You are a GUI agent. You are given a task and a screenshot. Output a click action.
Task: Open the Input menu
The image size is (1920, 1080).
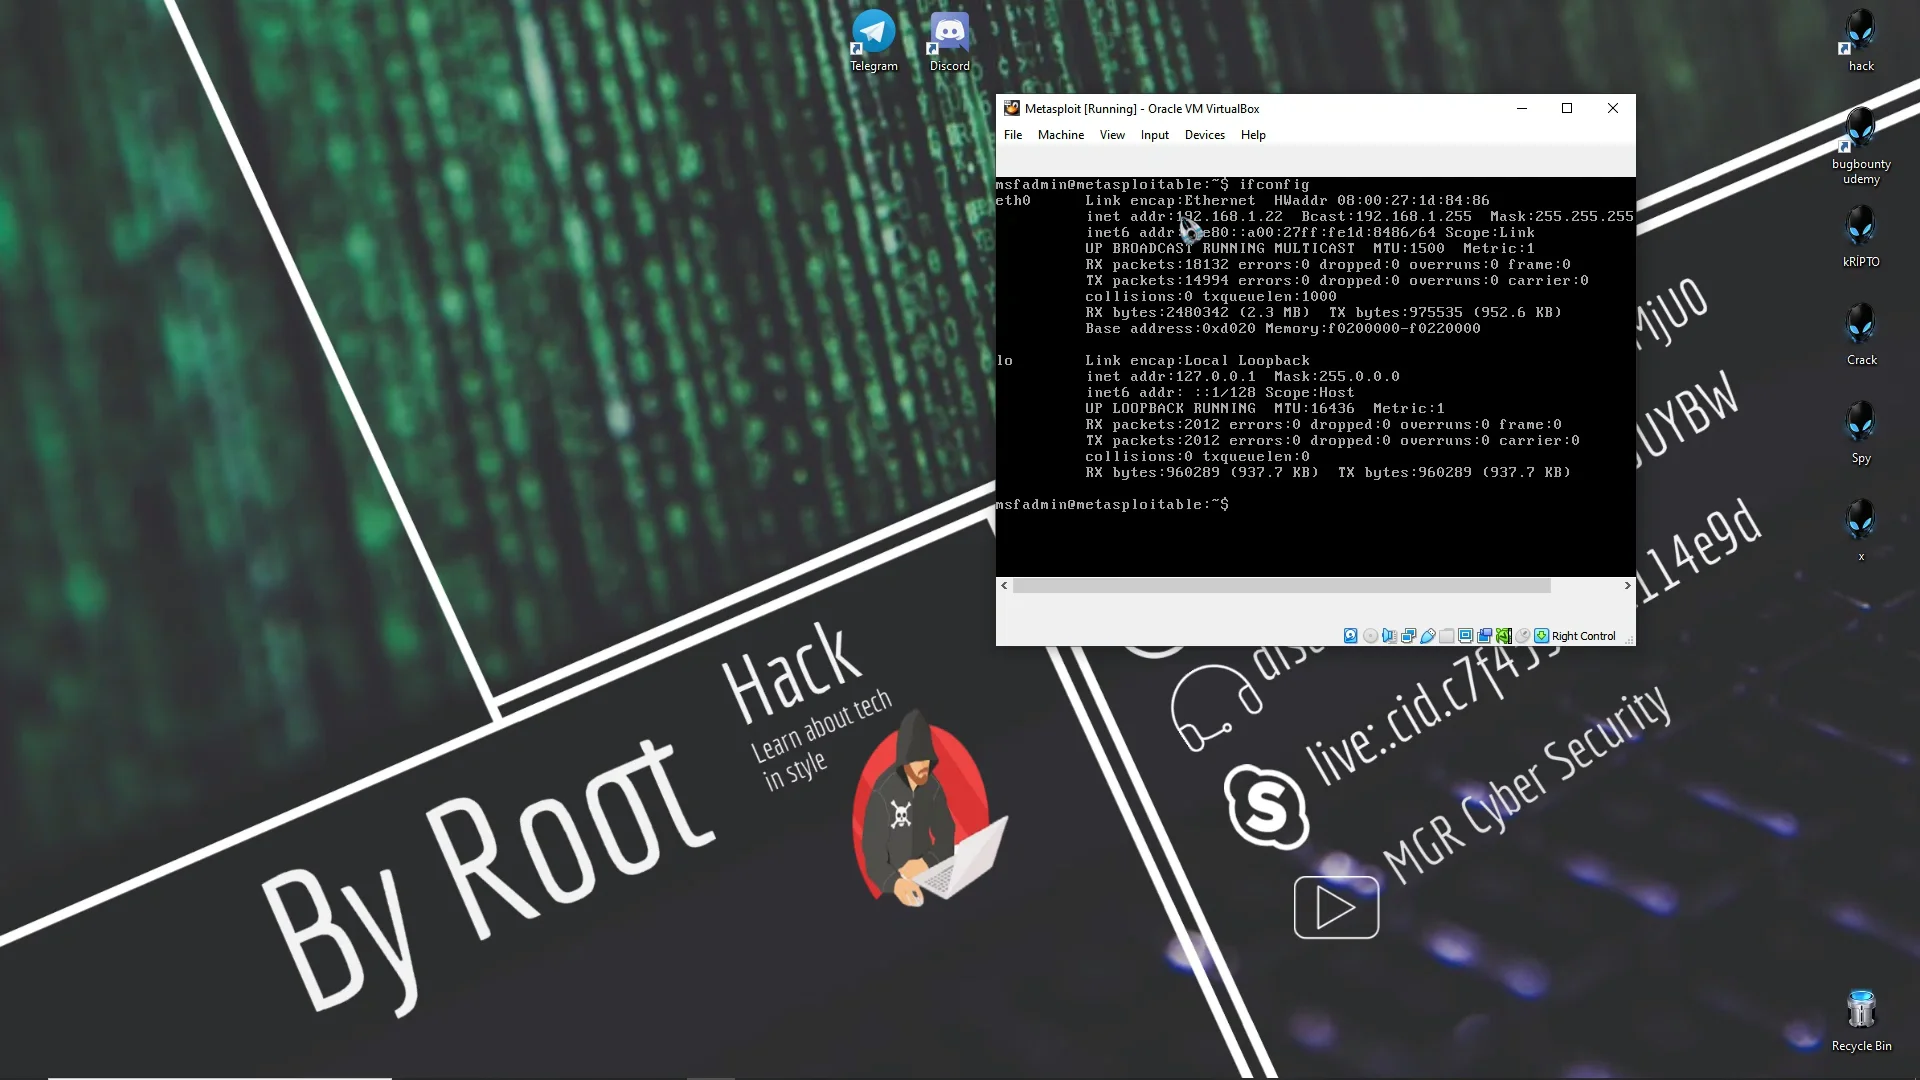[x=1155, y=135]
